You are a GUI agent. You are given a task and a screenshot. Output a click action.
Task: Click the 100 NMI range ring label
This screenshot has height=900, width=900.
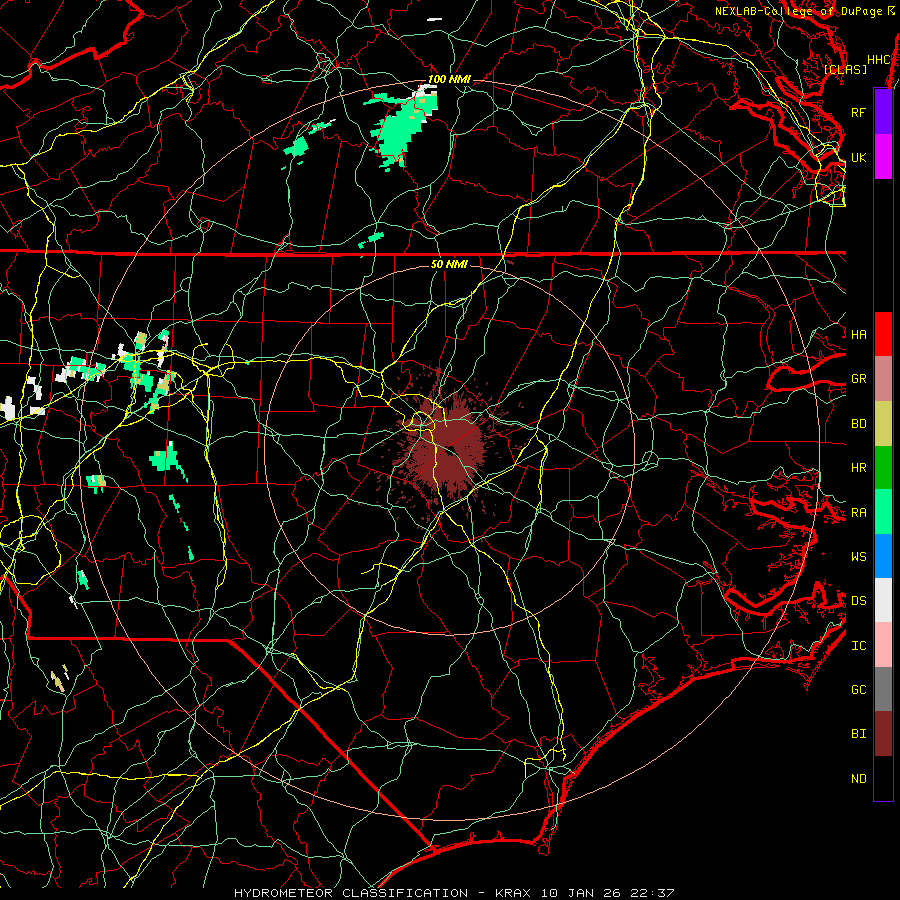pos(449,79)
